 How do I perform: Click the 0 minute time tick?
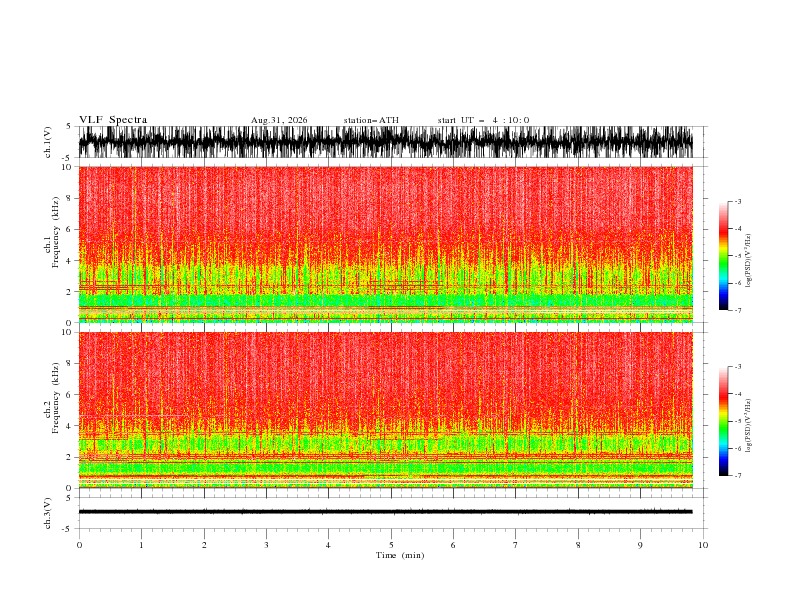tap(79, 545)
